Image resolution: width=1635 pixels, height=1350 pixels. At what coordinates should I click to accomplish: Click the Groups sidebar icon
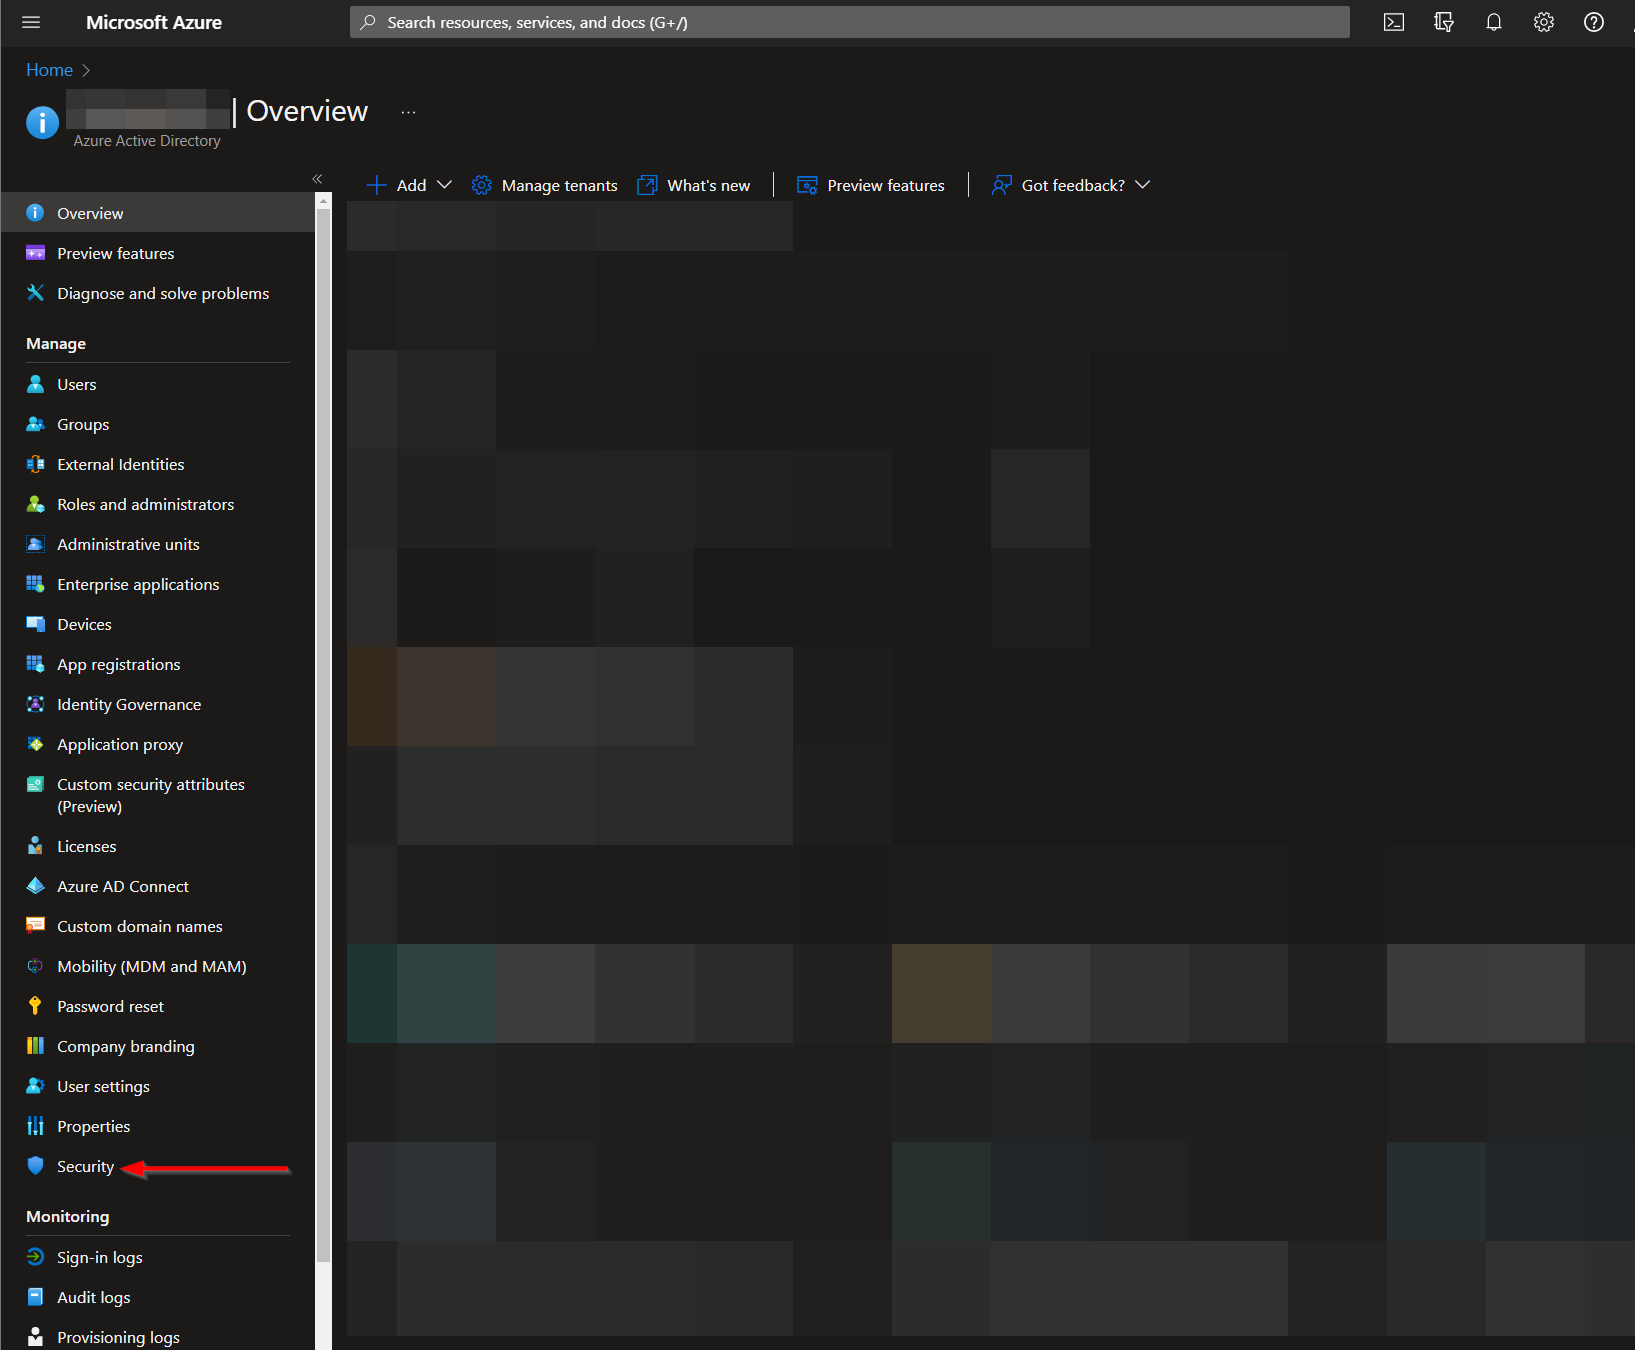pos(35,424)
